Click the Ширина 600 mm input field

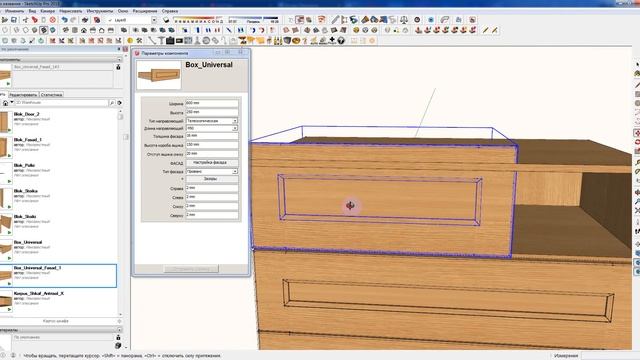point(212,104)
